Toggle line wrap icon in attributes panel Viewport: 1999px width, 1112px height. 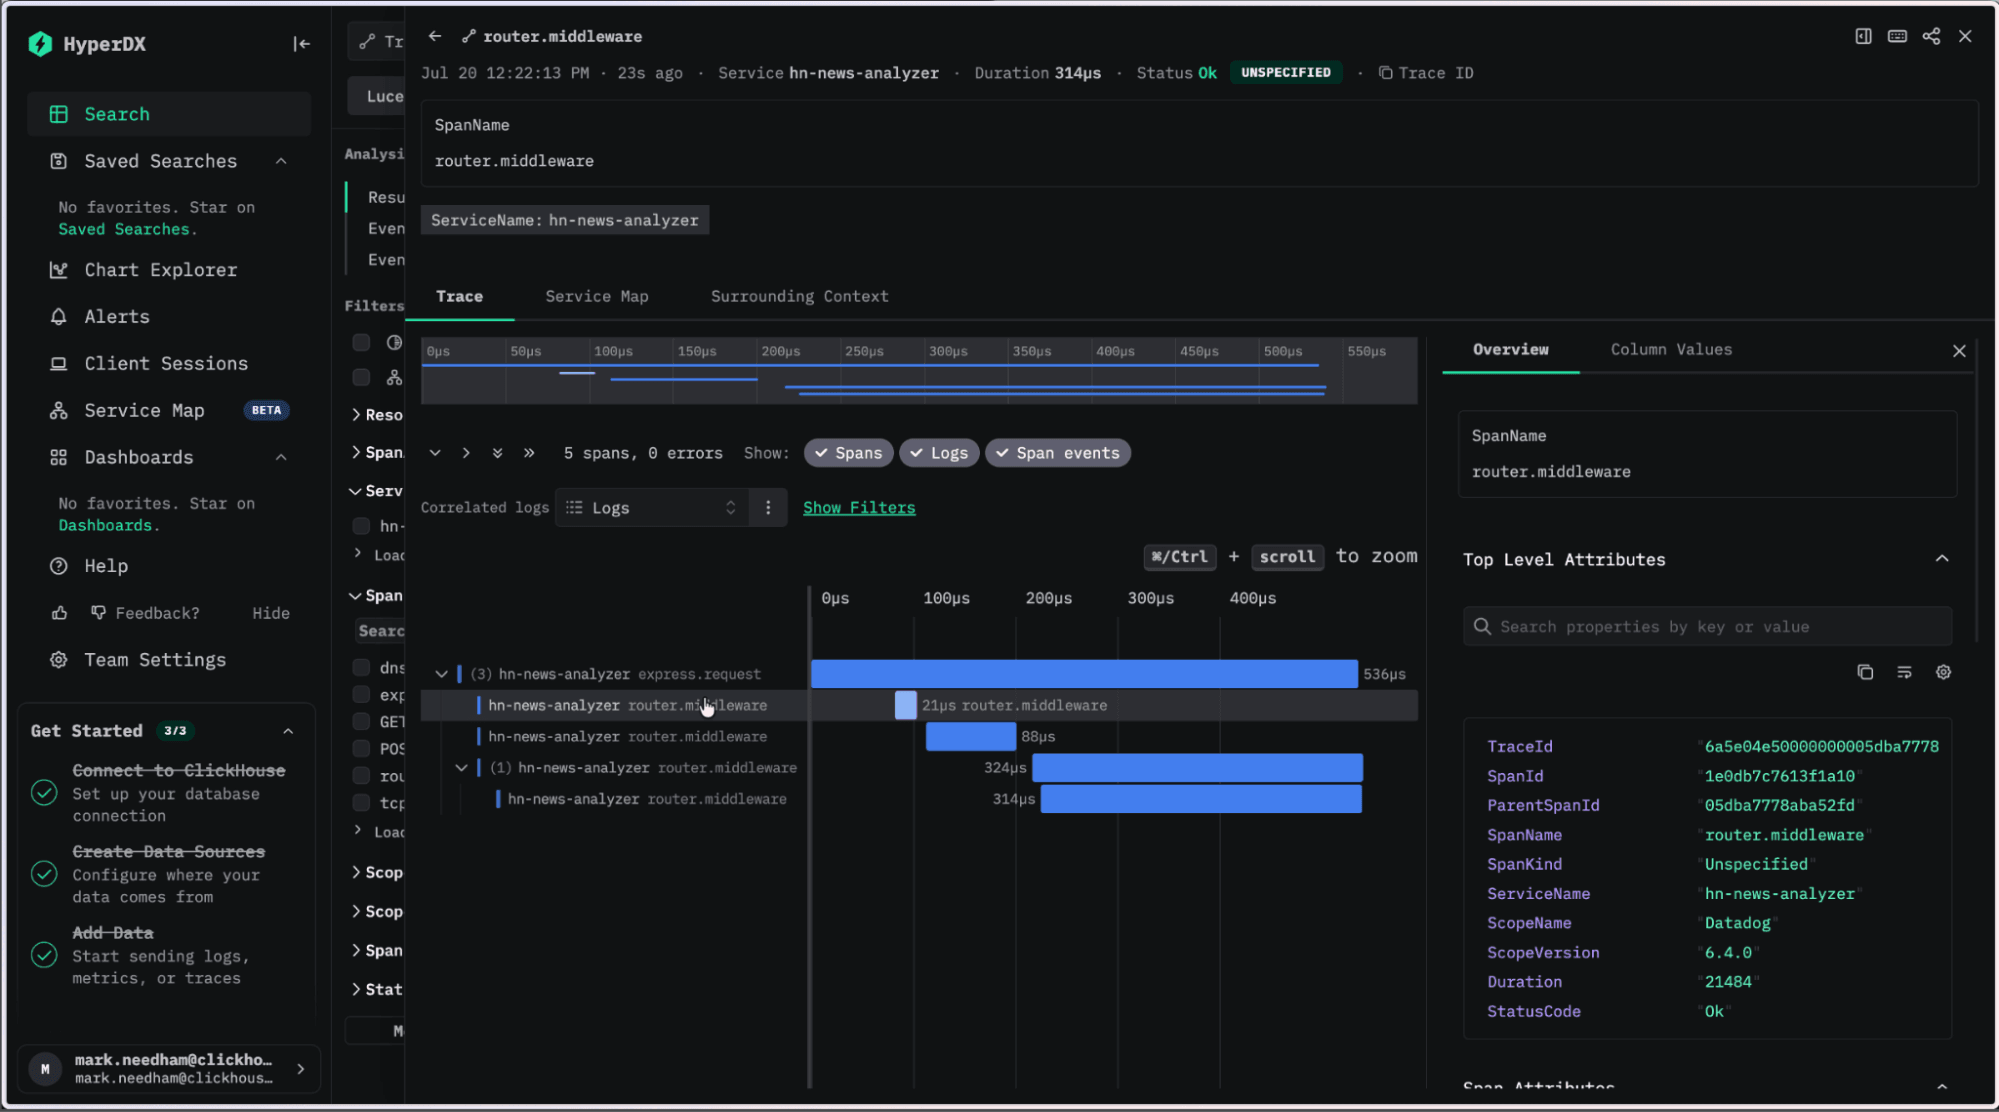1904,672
